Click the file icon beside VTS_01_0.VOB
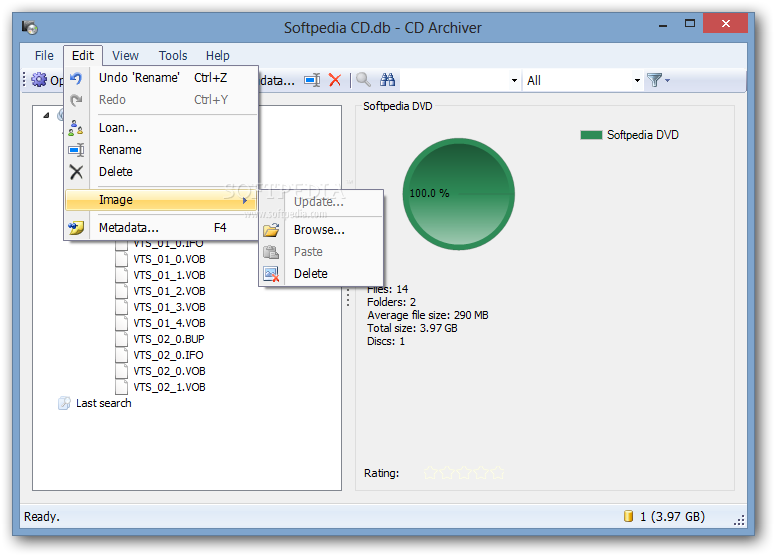Viewport: 775px width, 556px height. 122,259
